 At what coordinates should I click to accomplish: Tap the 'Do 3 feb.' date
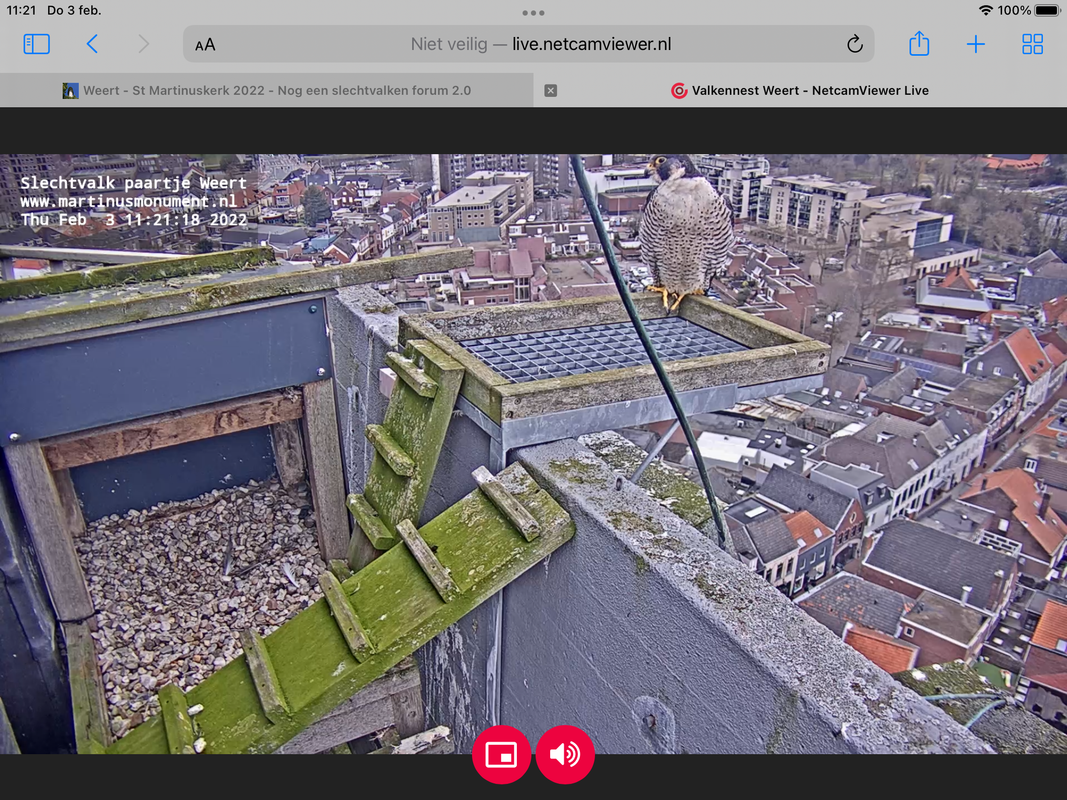click(74, 10)
